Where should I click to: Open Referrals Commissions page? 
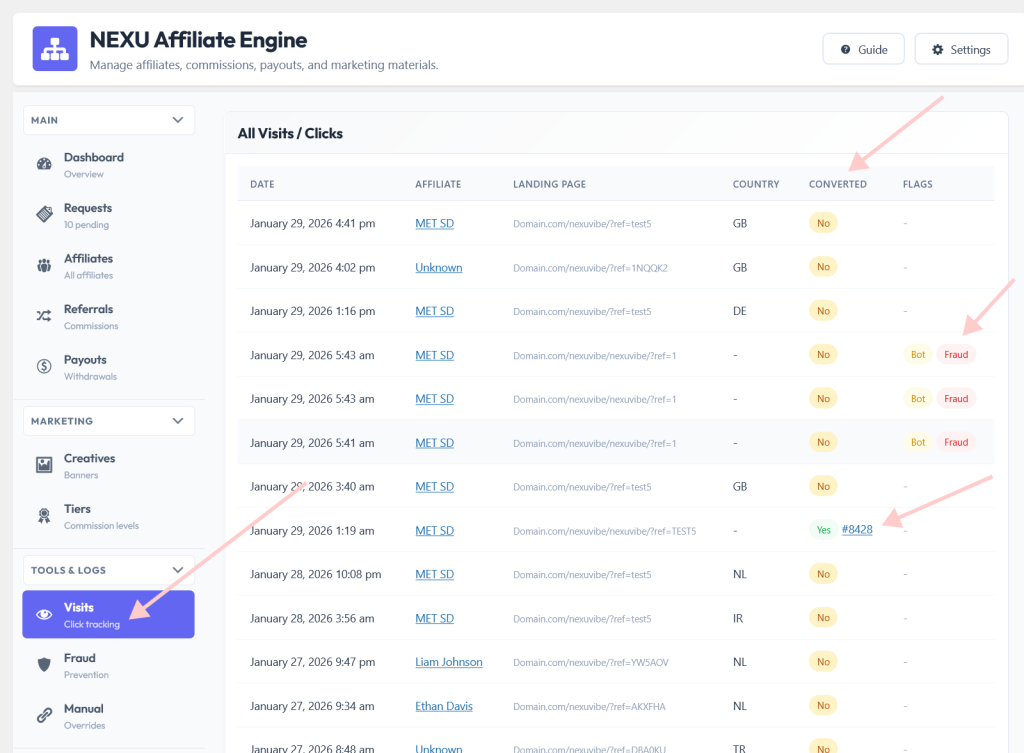(108, 316)
